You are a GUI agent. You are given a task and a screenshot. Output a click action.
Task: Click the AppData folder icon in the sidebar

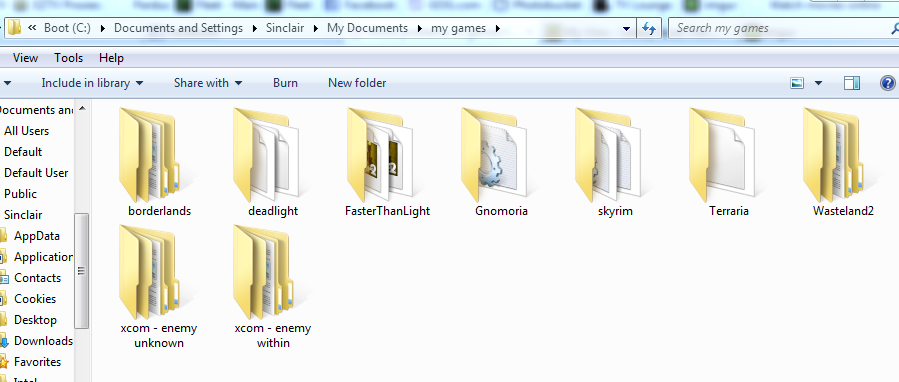point(3,236)
